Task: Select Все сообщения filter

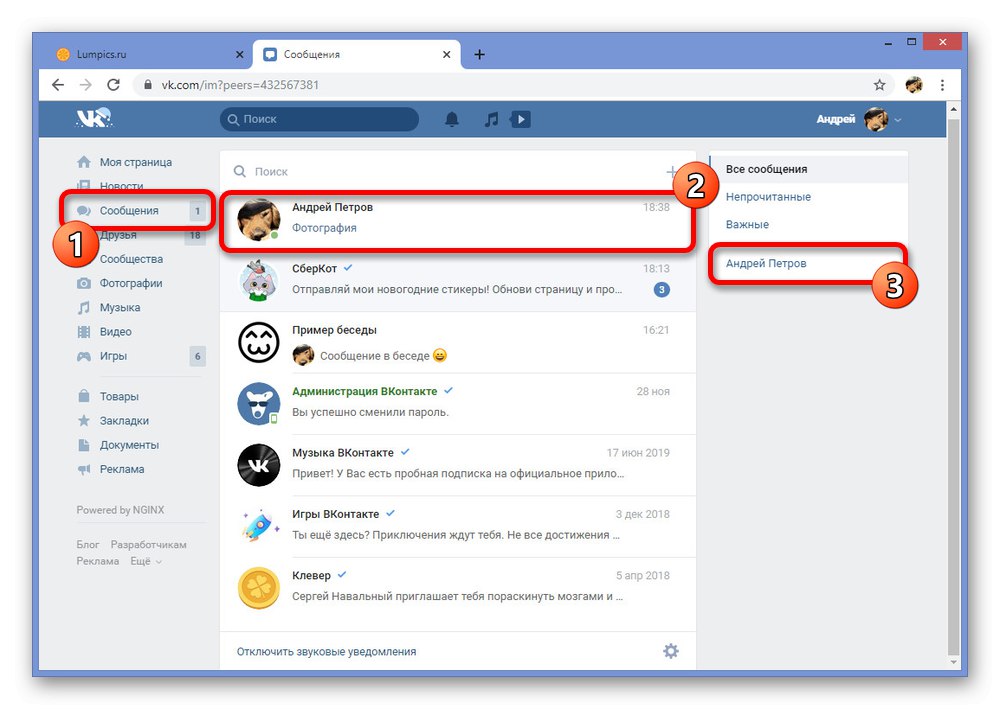Action: click(x=808, y=169)
